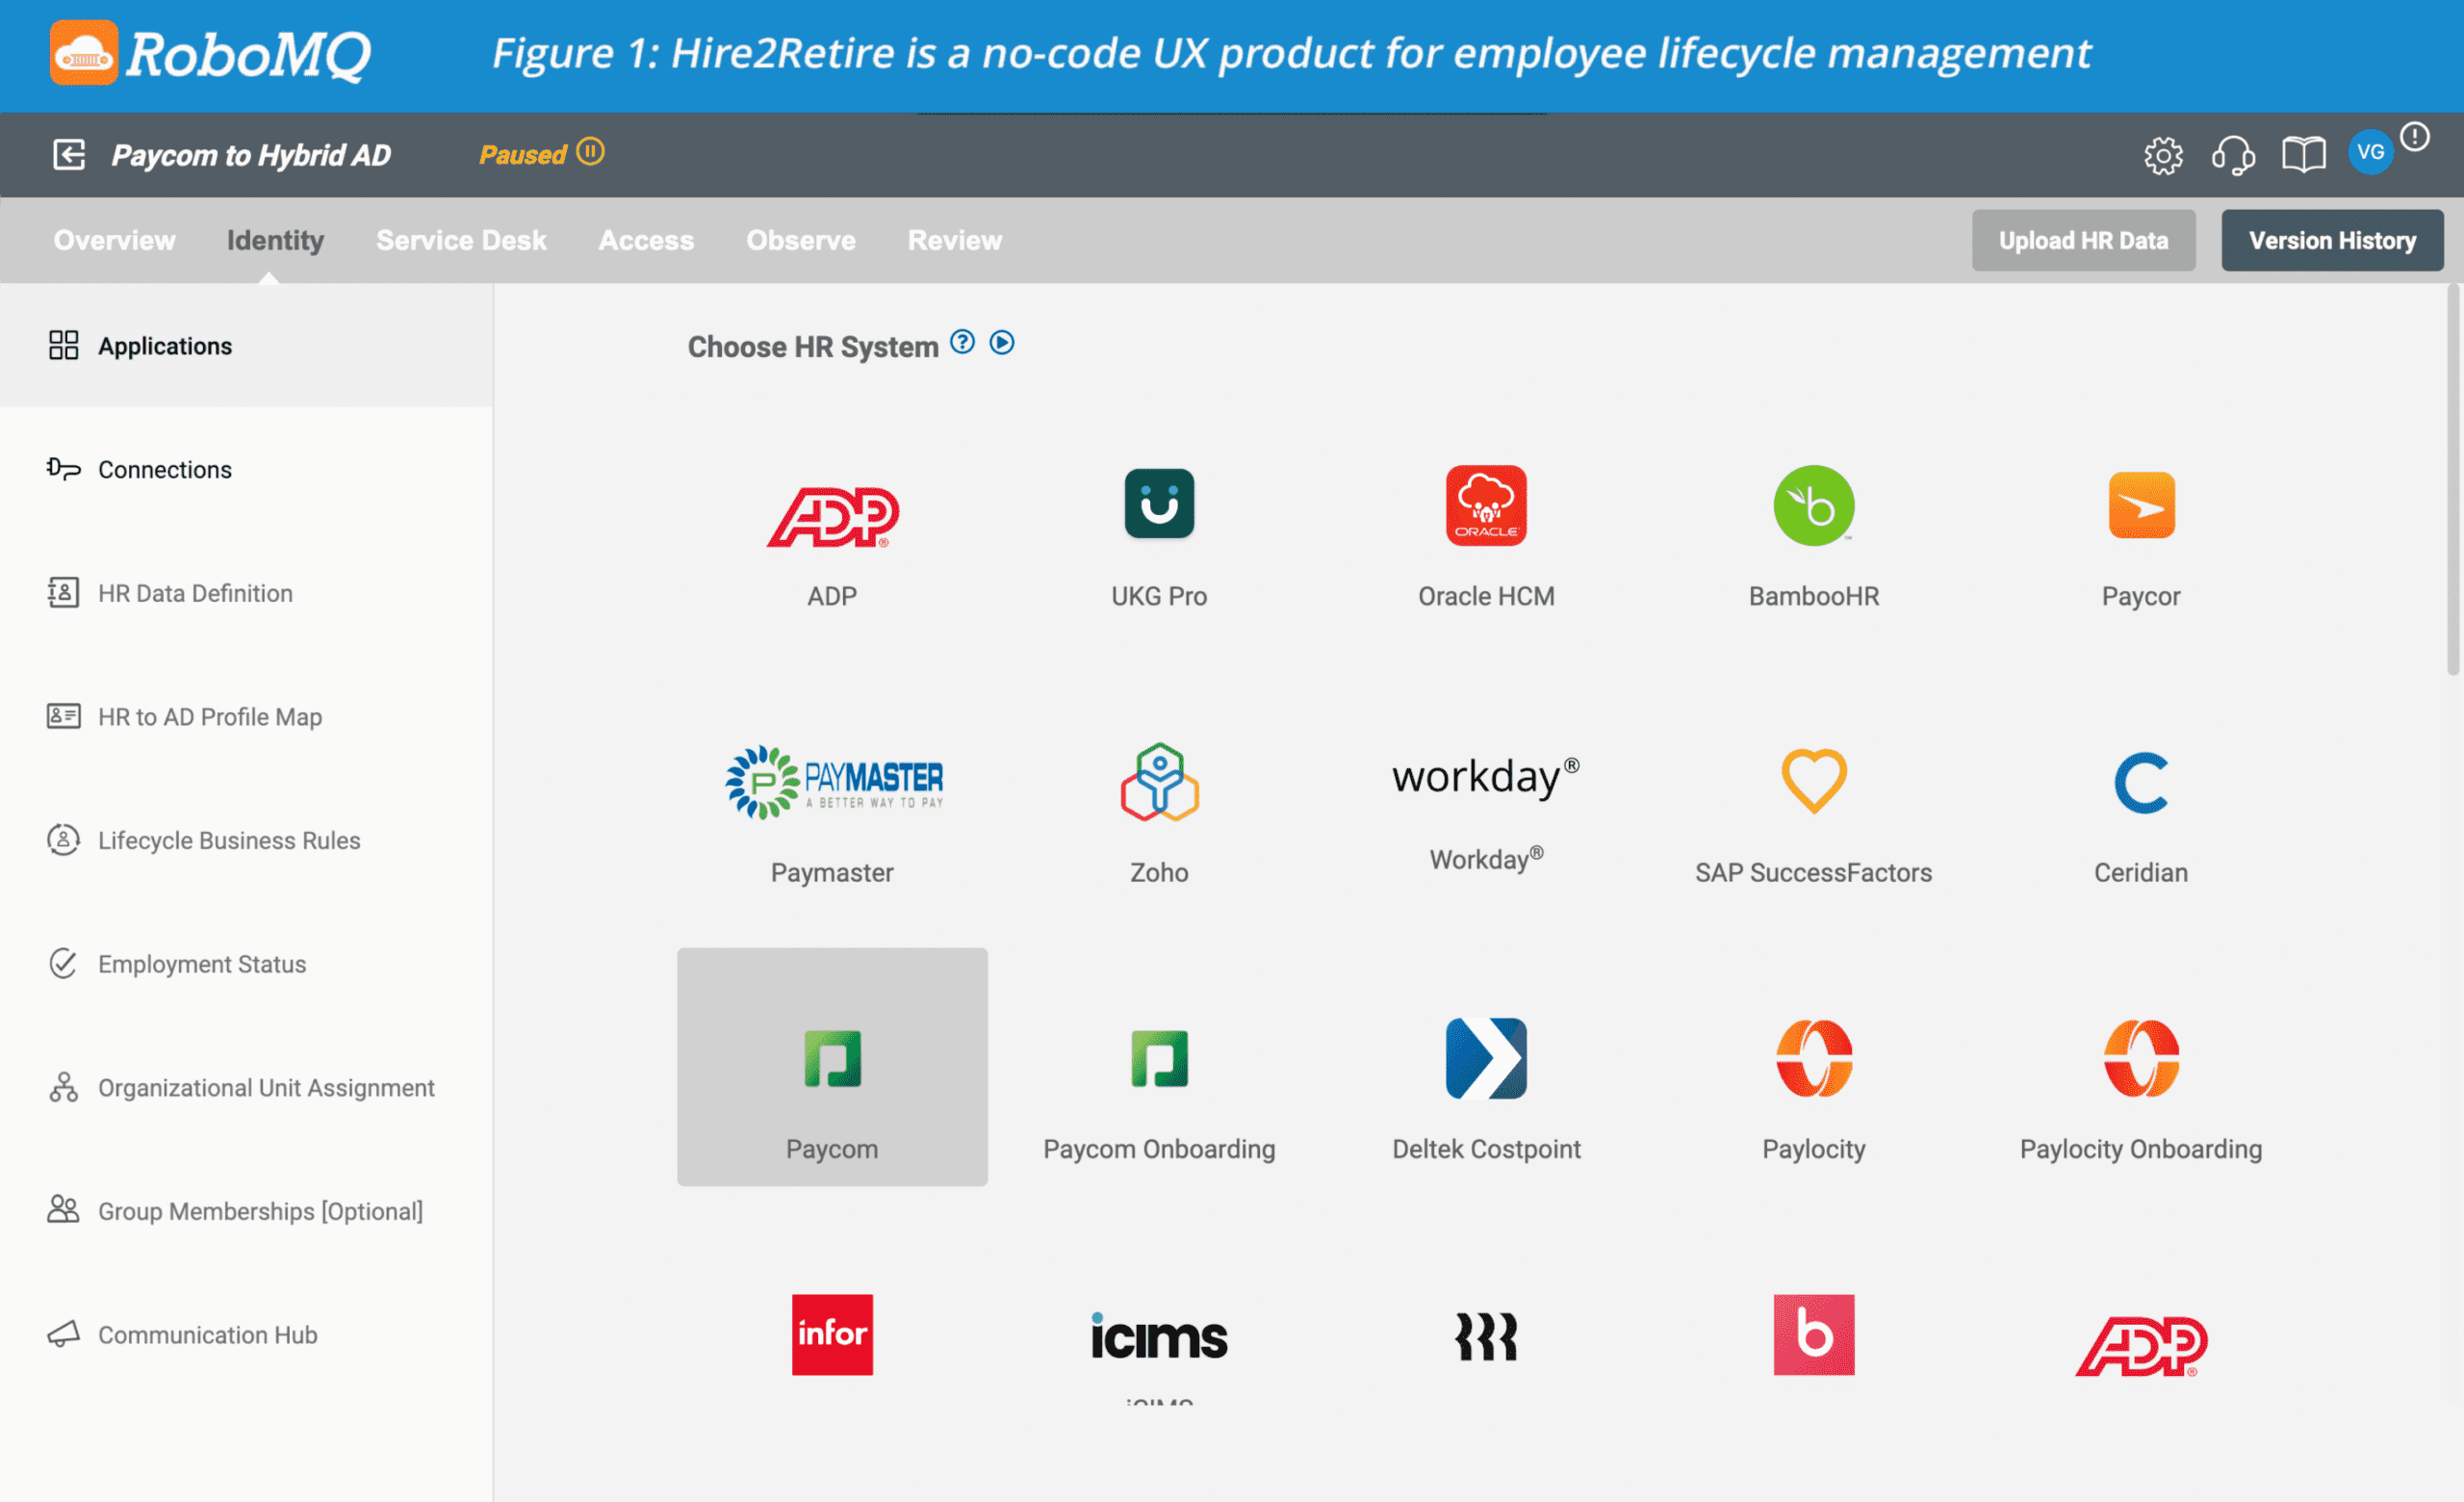Image resolution: width=2464 pixels, height=1502 pixels.
Task: Click the back/exit arrow icon
Action: 69,155
